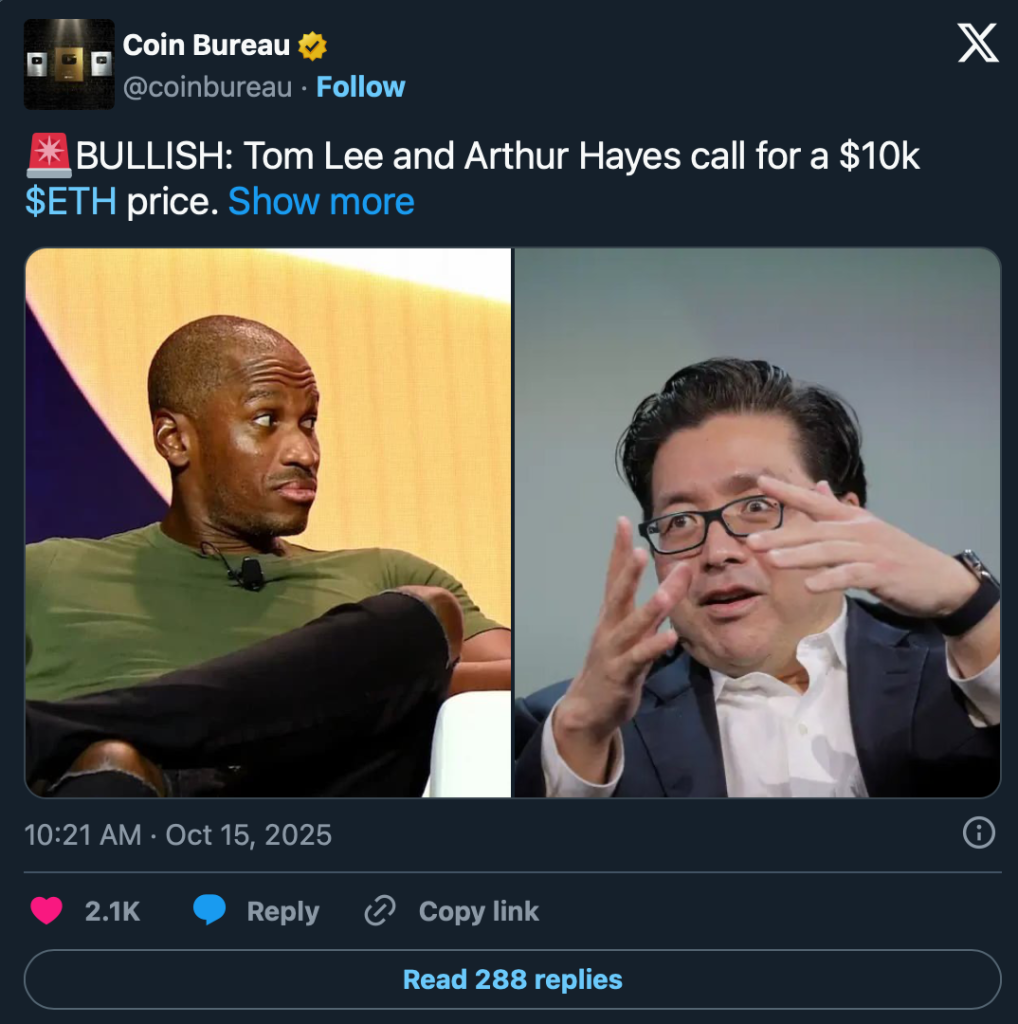Click the Coin Bureau display name

[x=206, y=45]
